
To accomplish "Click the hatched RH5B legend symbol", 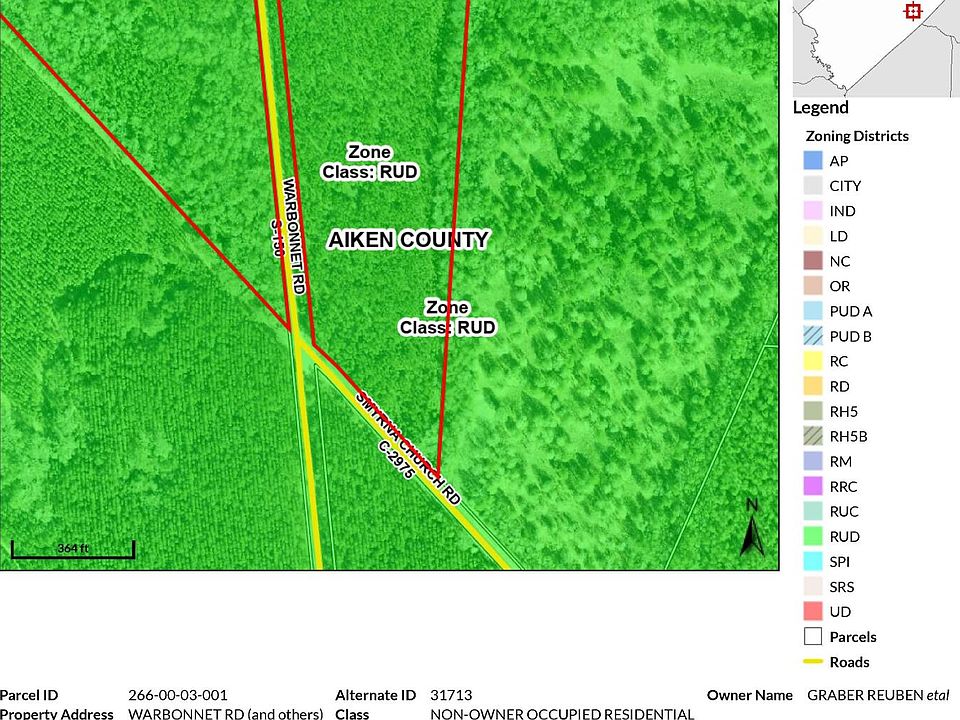I will tap(812, 436).
